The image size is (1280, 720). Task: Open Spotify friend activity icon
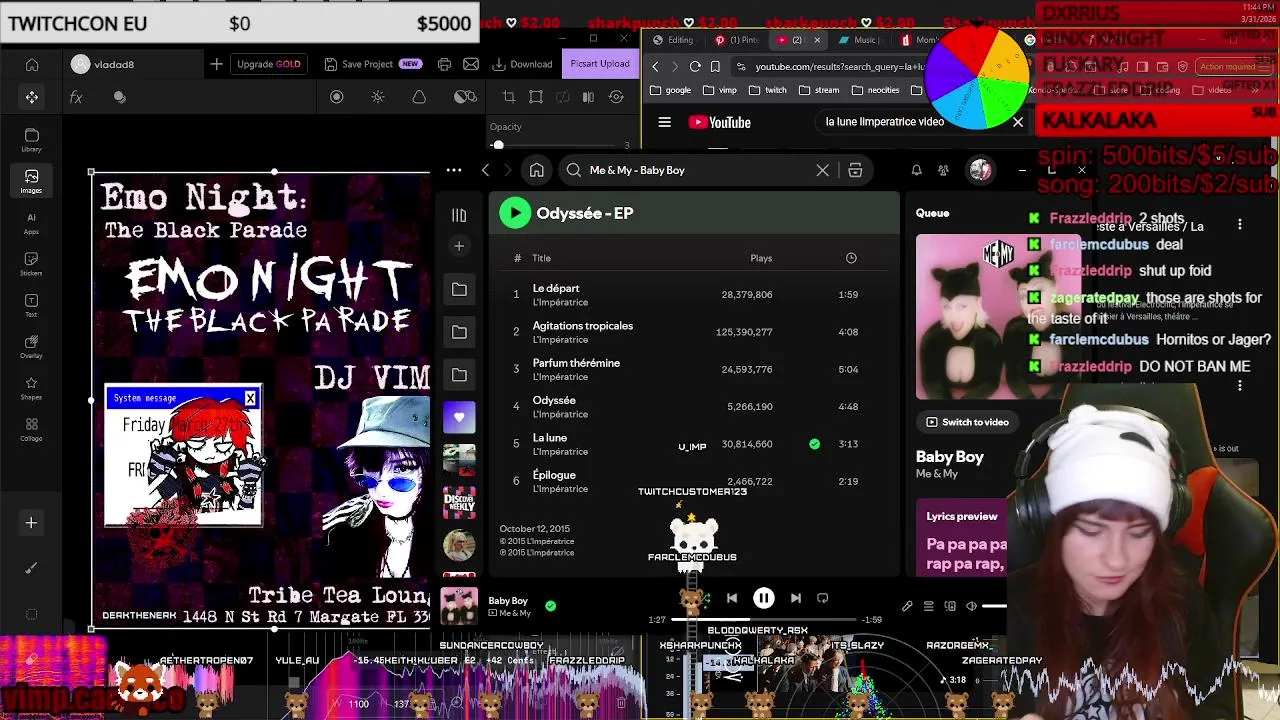coord(943,170)
